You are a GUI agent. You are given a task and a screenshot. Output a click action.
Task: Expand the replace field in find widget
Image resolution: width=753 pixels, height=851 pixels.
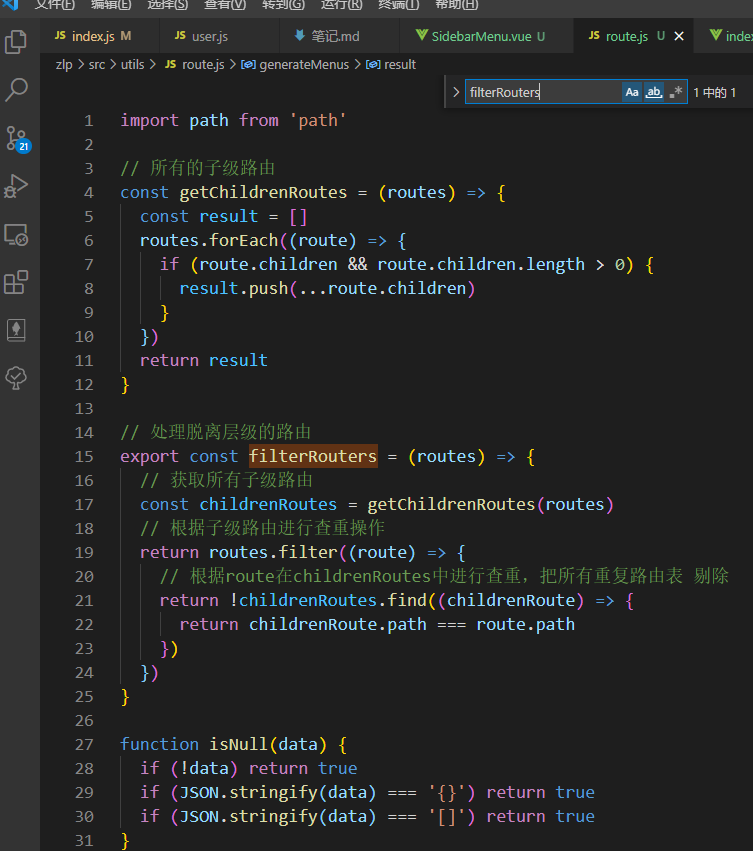tap(456, 92)
